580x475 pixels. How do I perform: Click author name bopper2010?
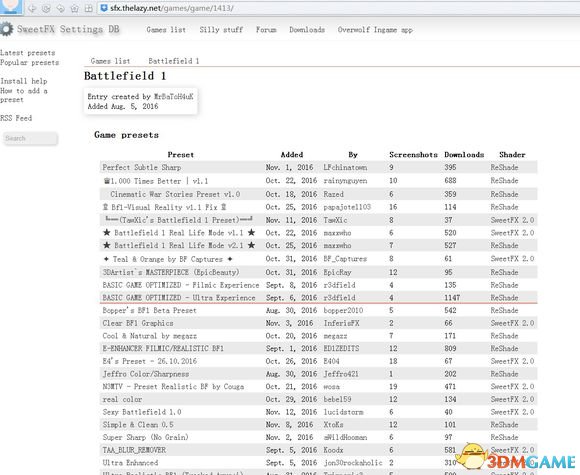pos(343,310)
